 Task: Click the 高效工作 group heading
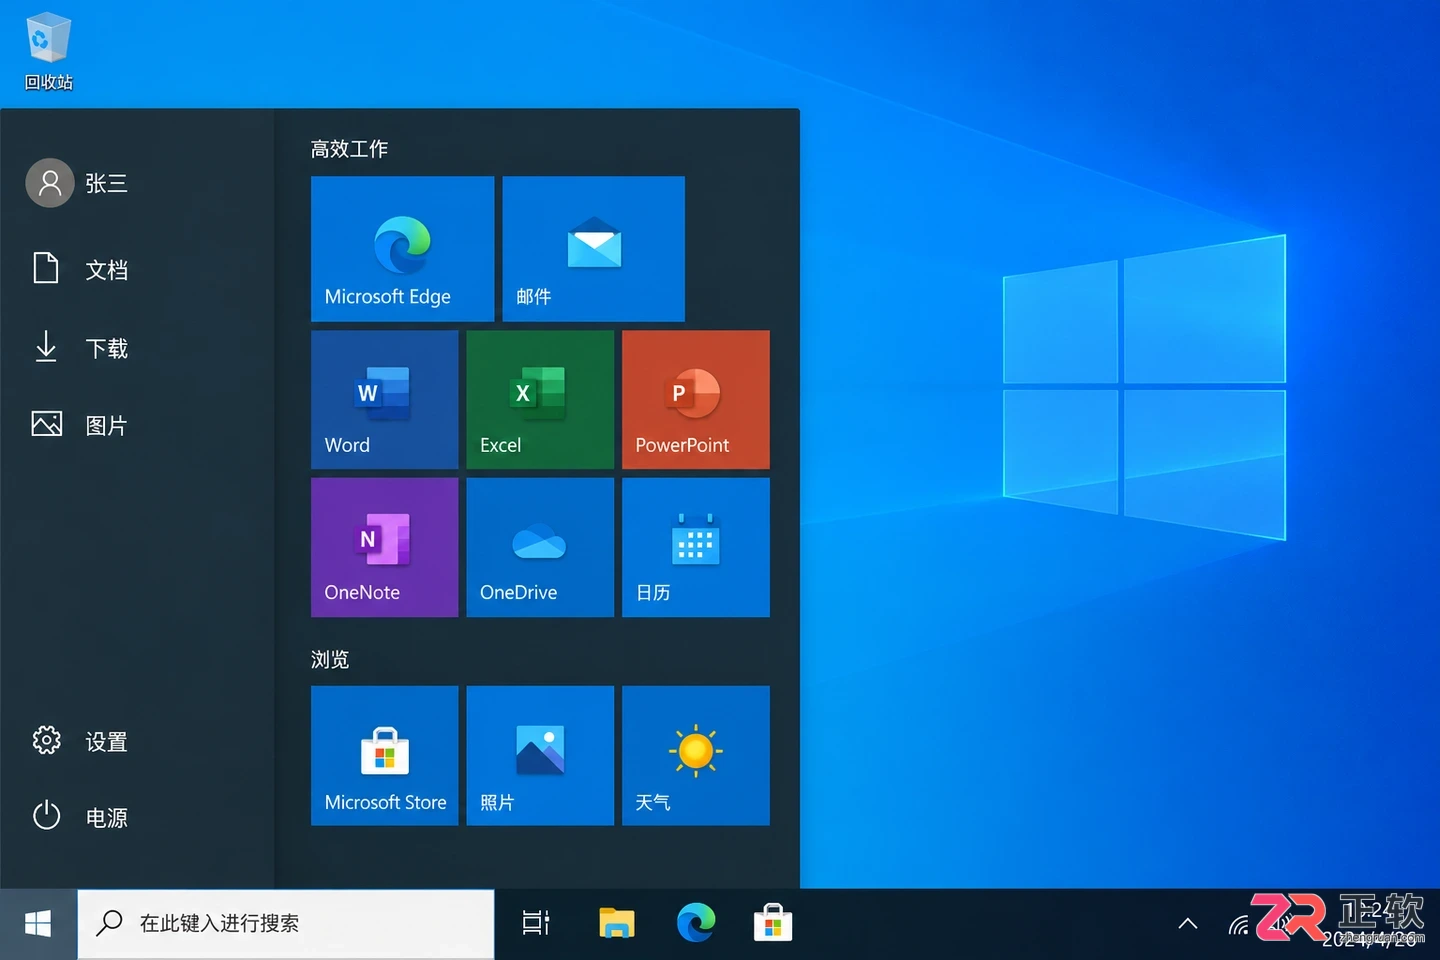[x=349, y=149]
